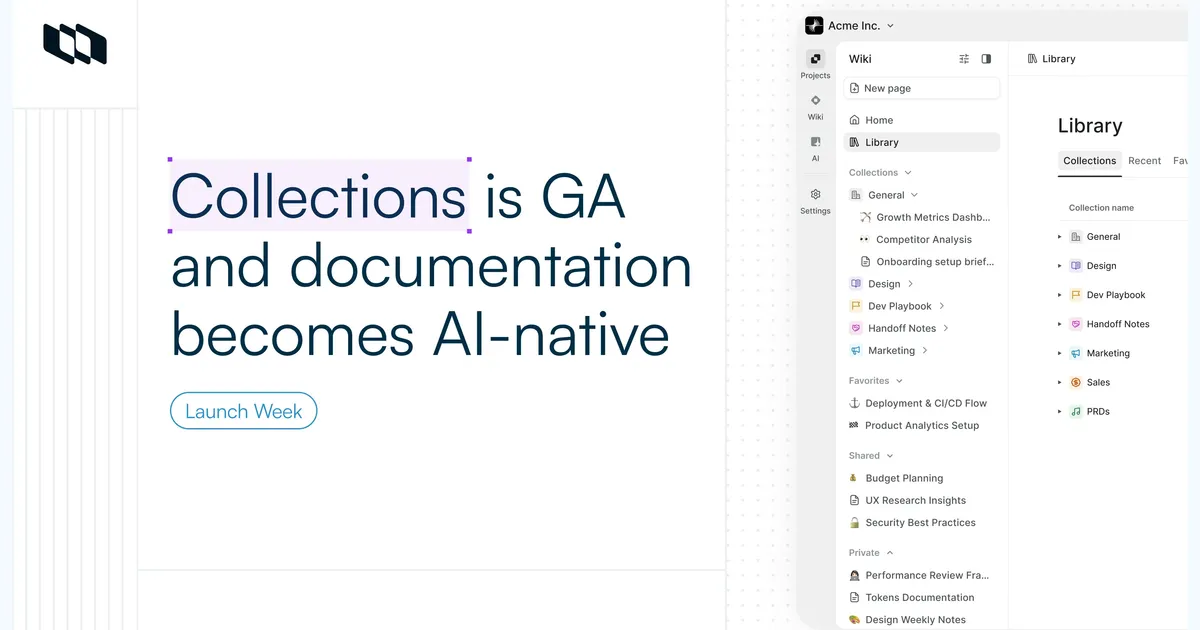The image size is (1200, 630).
Task: Toggle the sidebar panel icon in the Wiki header
Action: 986,59
